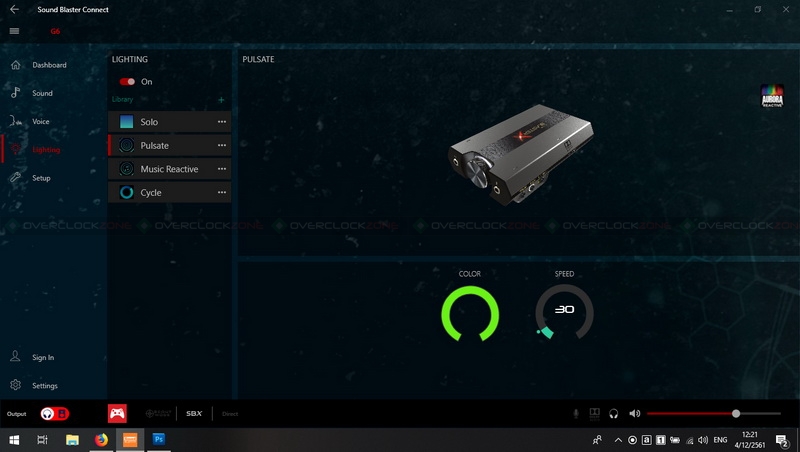Click the Output label
This screenshot has width=800, height=452.
pos(16,414)
